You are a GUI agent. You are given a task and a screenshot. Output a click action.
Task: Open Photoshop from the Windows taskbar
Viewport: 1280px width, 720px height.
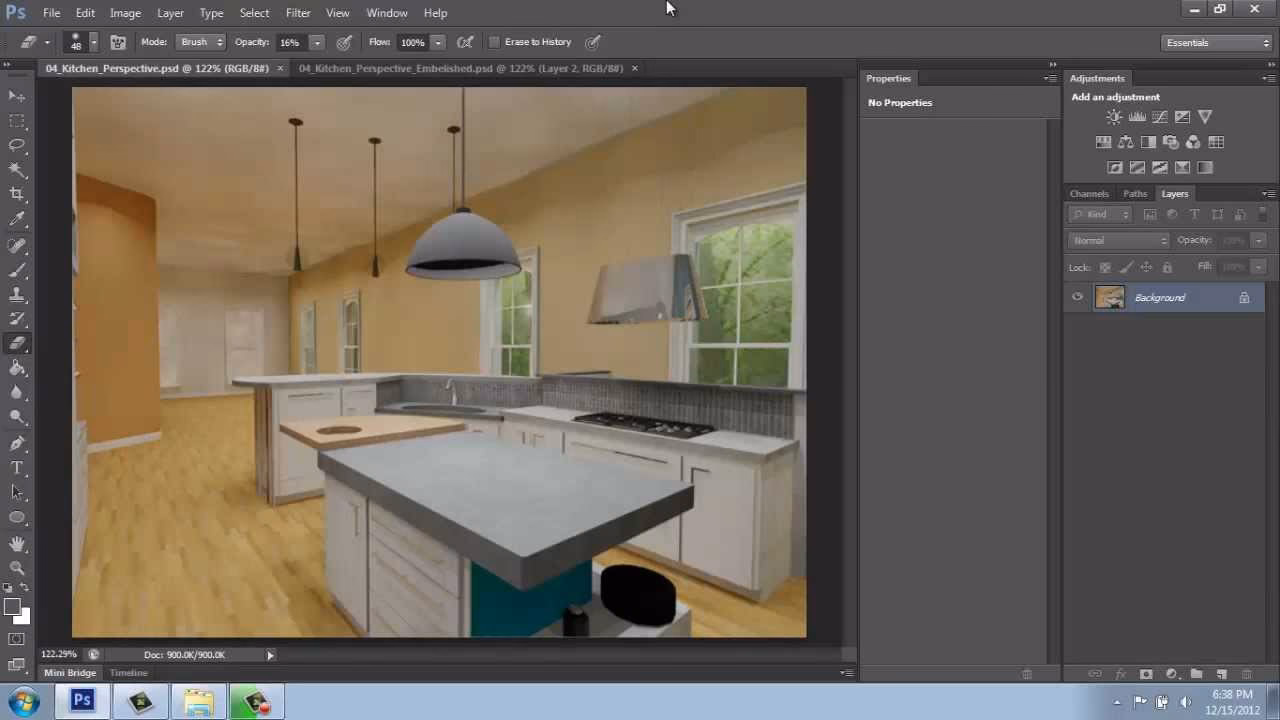pyautogui.click(x=82, y=700)
